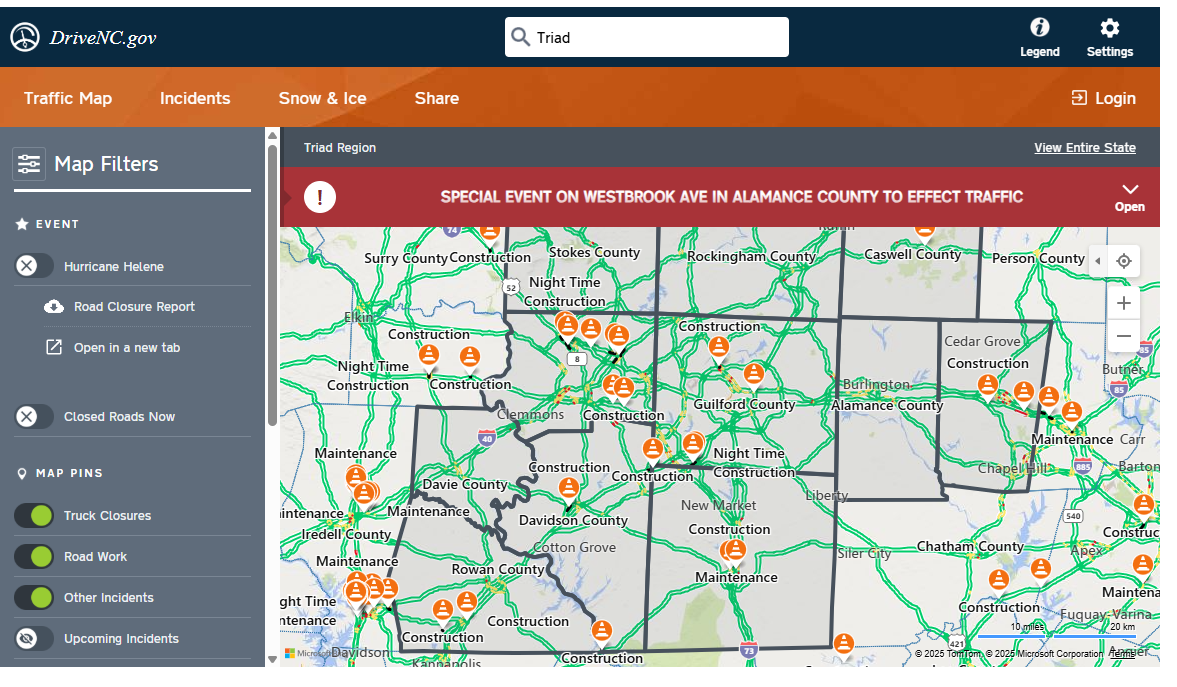Click the DriveNC.gov steering wheel logo
Screen dimensions: 1177x687
click(24, 36)
